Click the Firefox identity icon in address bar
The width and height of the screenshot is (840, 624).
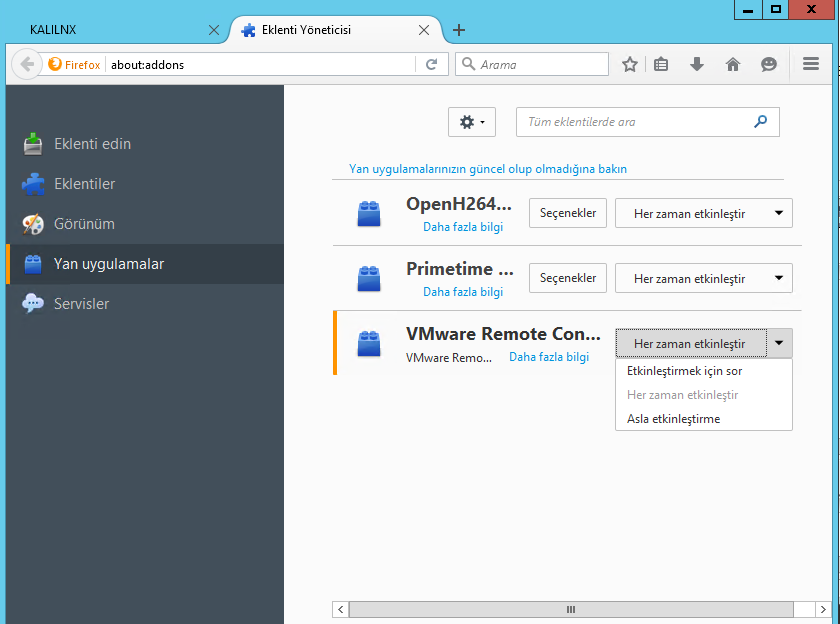(x=55, y=64)
